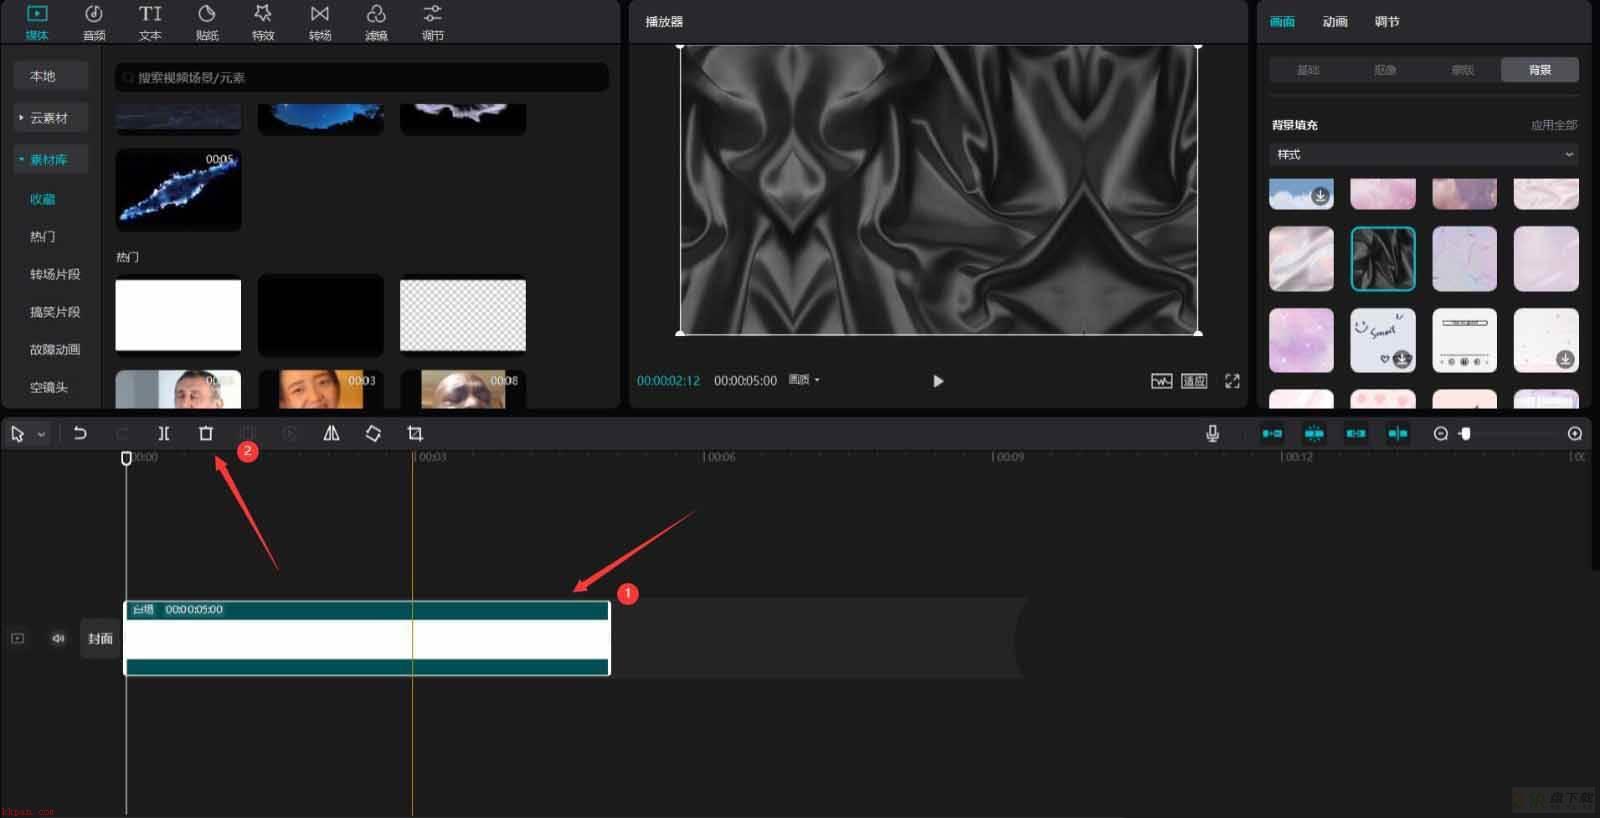Choose the white silk background style
Image resolution: width=1600 pixels, height=818 pixels.
tap(1301, 258)
